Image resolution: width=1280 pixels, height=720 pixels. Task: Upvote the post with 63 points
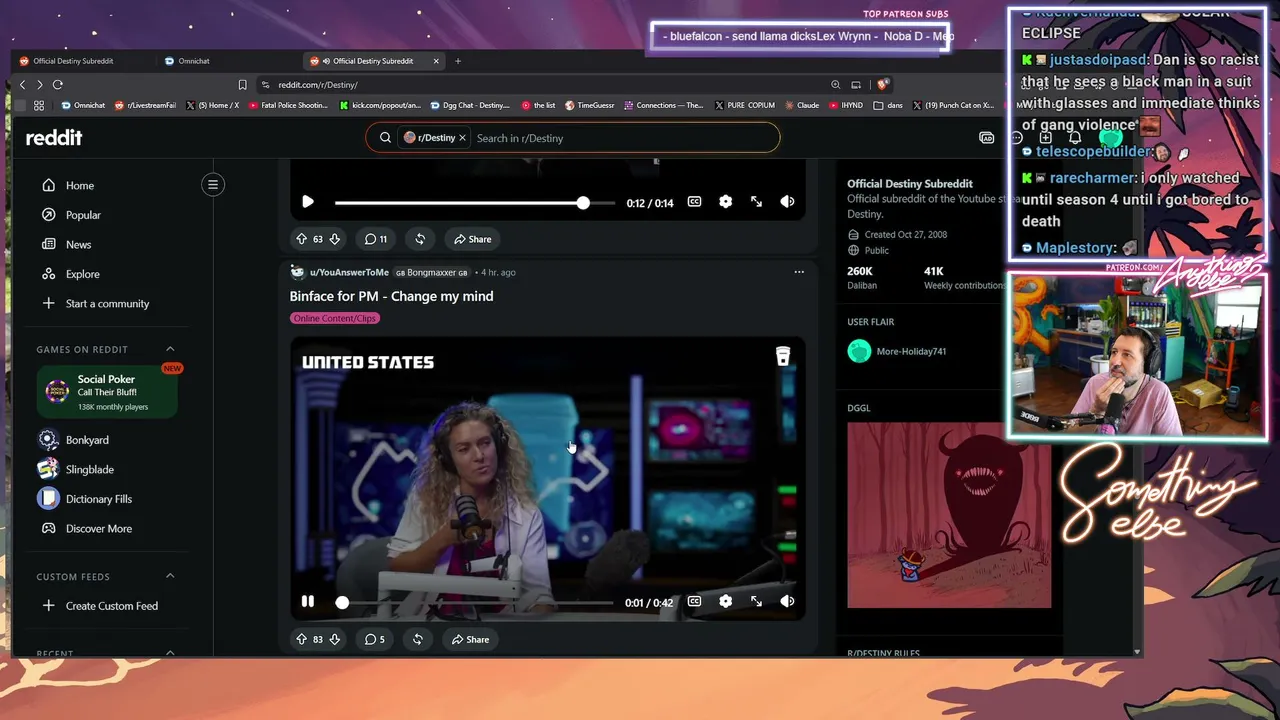[301, 239]
